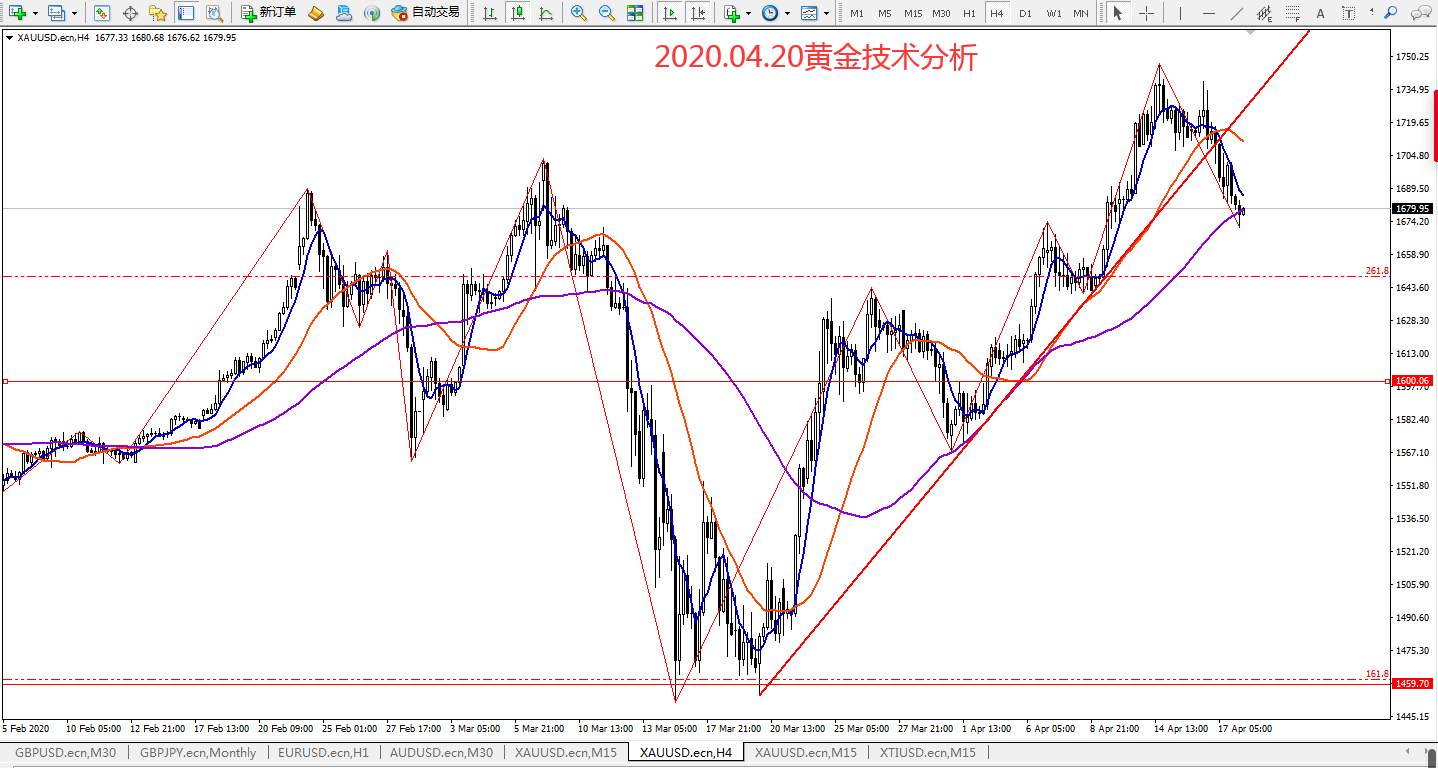
Task: Switch to bar chart display
Action: (x=489, y=13)
